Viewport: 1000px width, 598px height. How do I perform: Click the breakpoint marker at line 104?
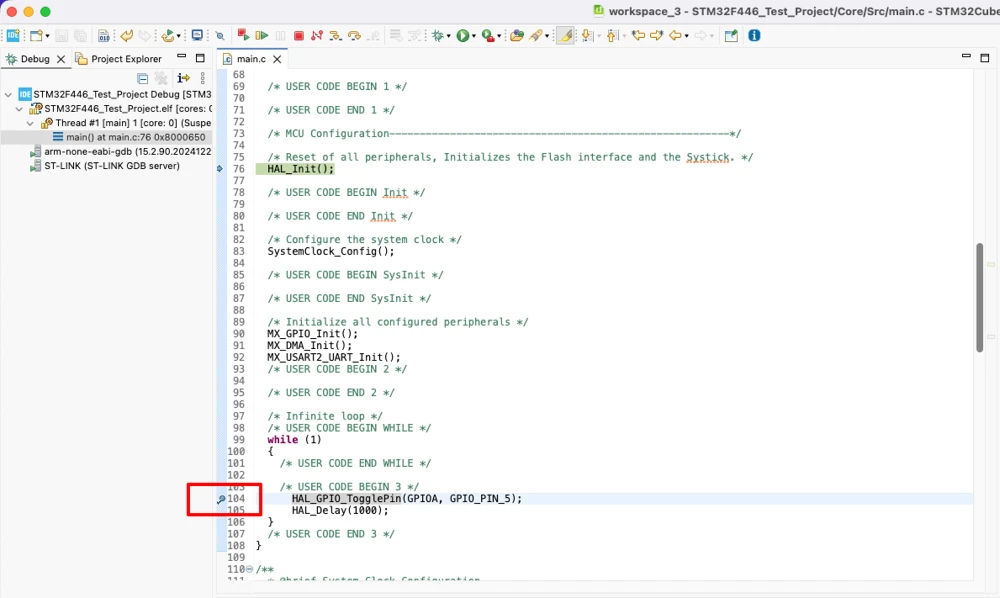pyautogui.click(x=221, y=499)
